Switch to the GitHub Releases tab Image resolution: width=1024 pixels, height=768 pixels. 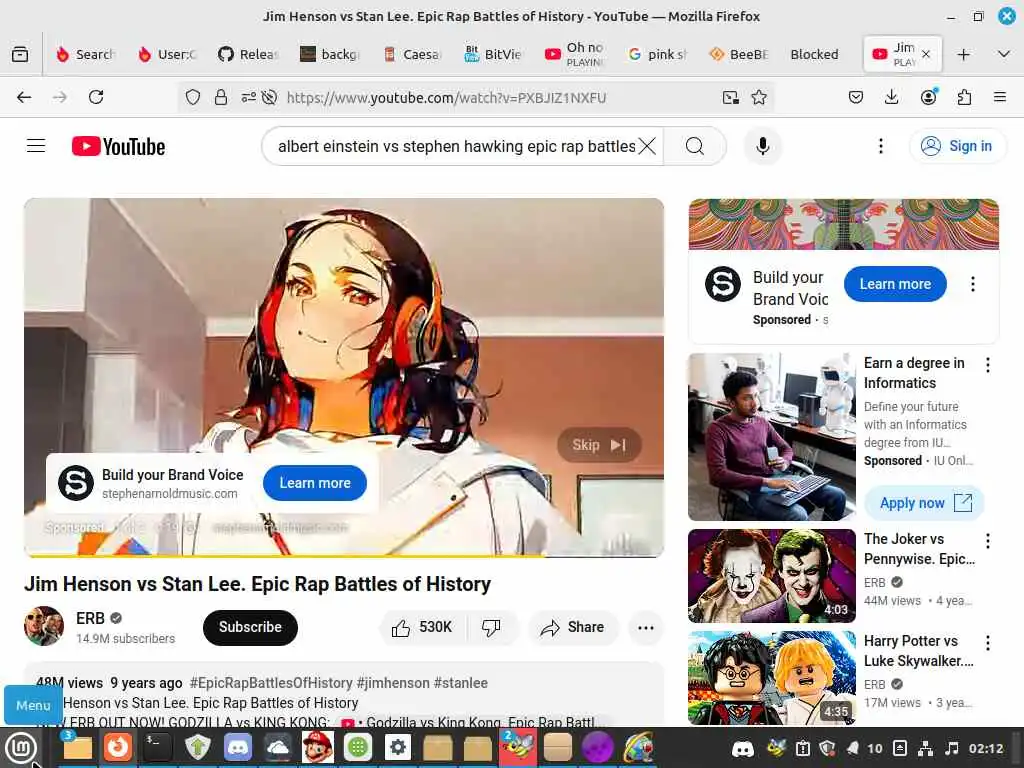coord(248,54)
